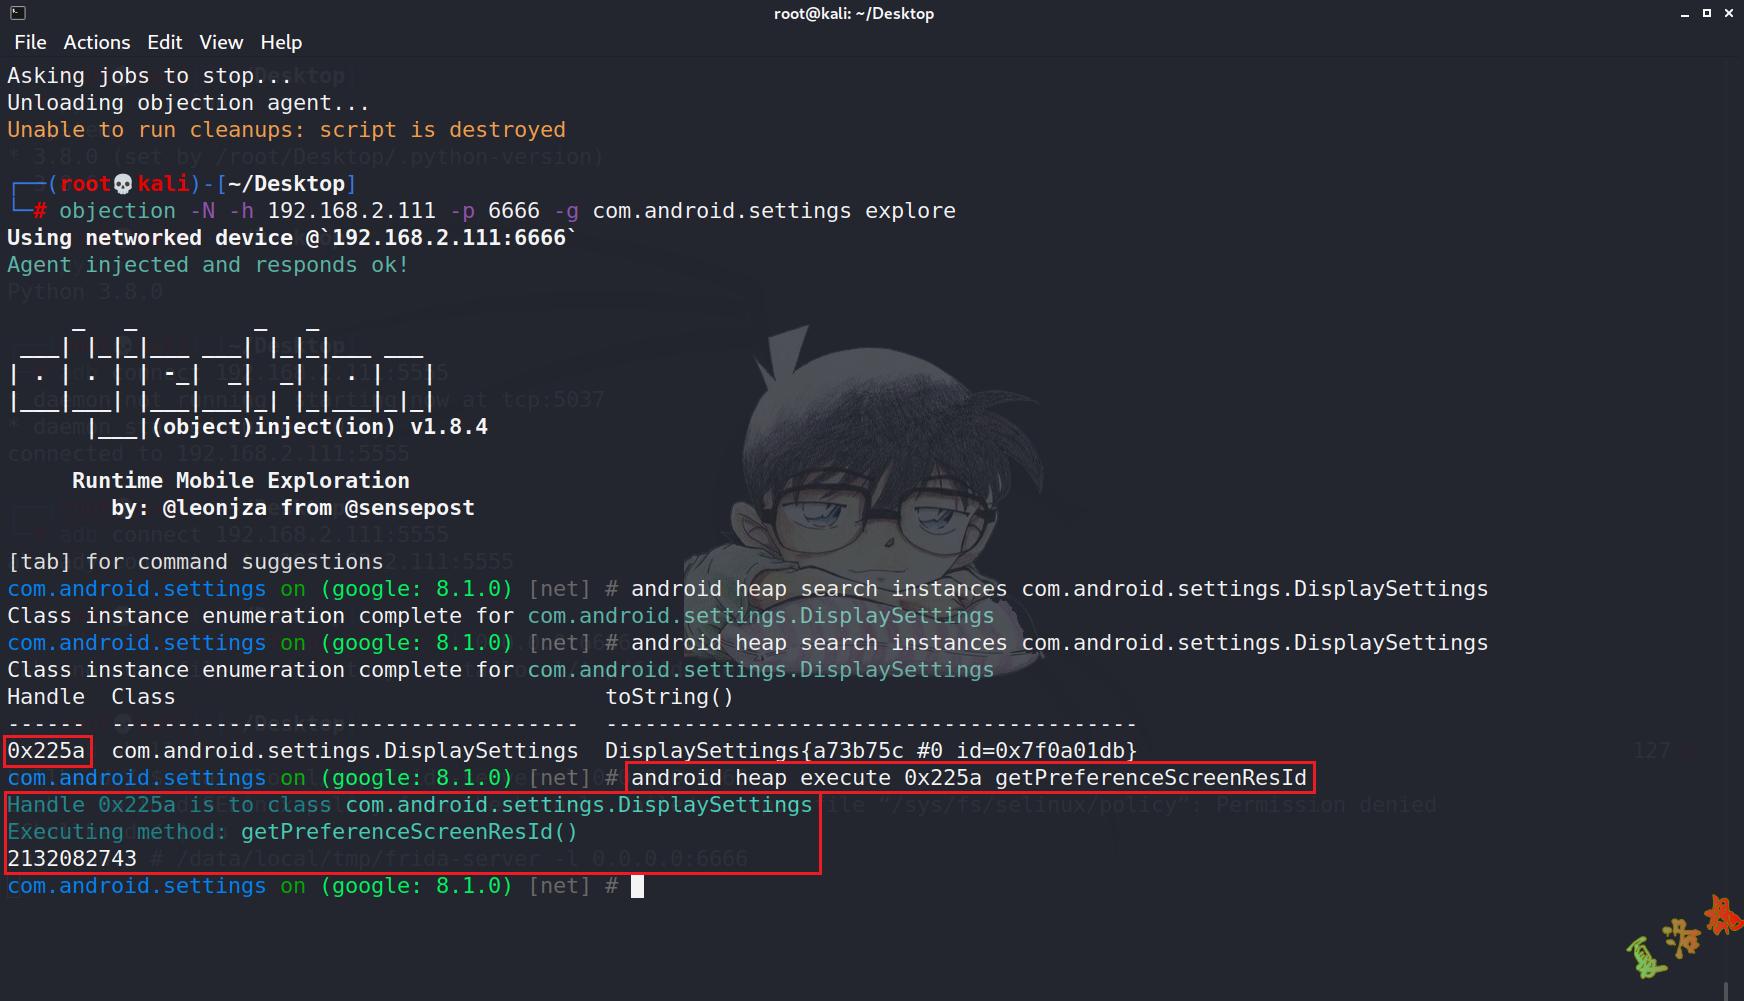Open the Help menu
The width and height of the screenshot is (1744, 1001).
coord(281,42)
